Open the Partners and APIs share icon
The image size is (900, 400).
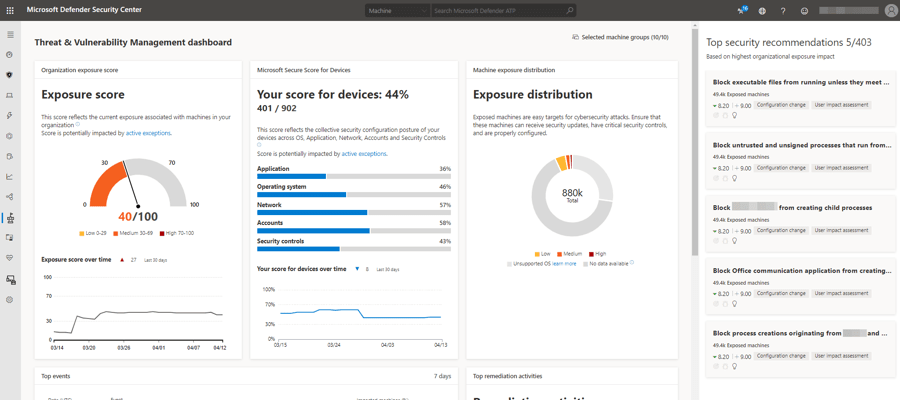[x=10, y=197]
